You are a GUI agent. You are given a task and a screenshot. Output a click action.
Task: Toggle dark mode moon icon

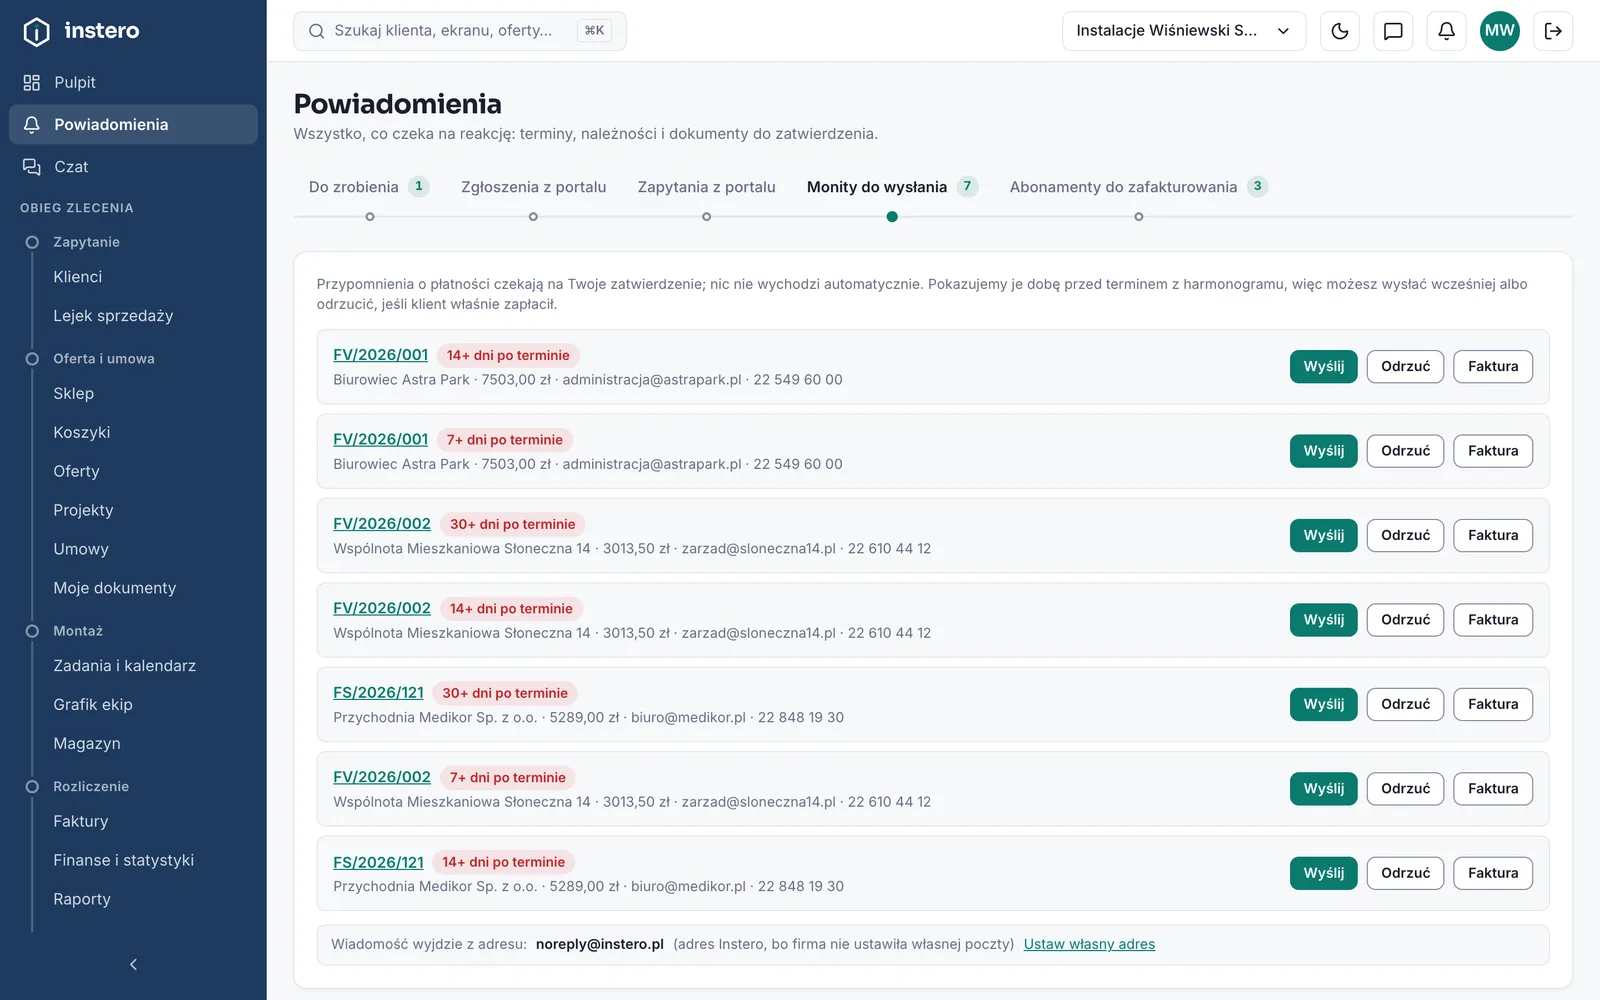coord(1340,31)
